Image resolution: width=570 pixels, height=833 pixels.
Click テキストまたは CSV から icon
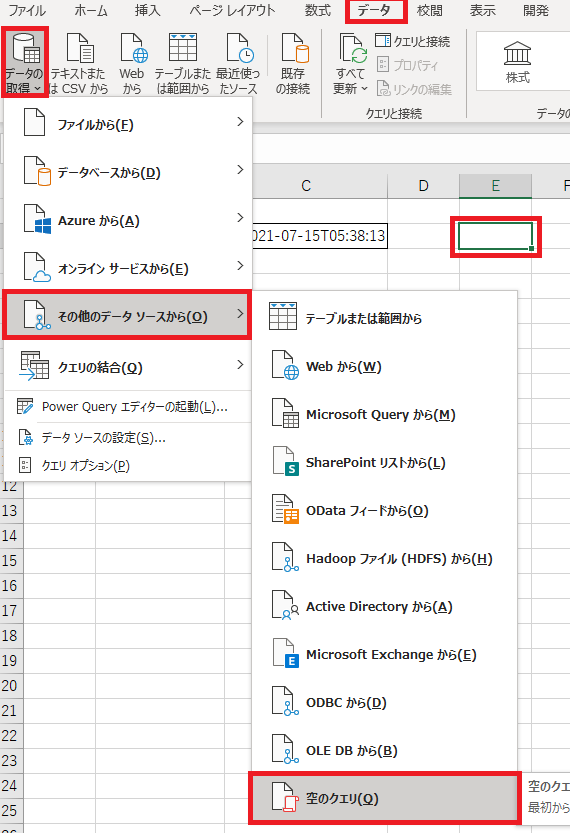point(79,64)
